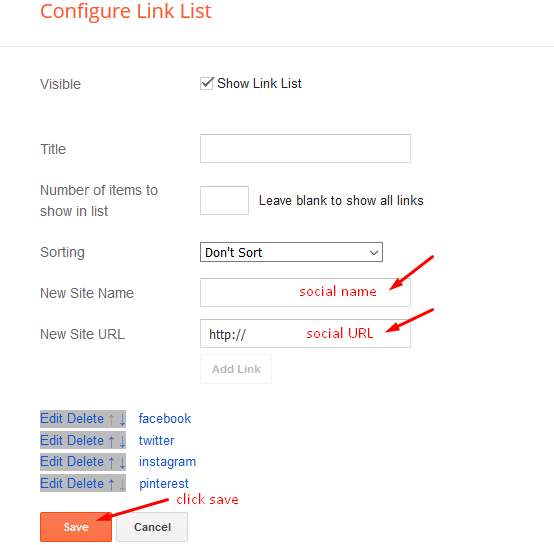Move twitter link down with arrow
The image size is (554, 545).
coord(122,442)
